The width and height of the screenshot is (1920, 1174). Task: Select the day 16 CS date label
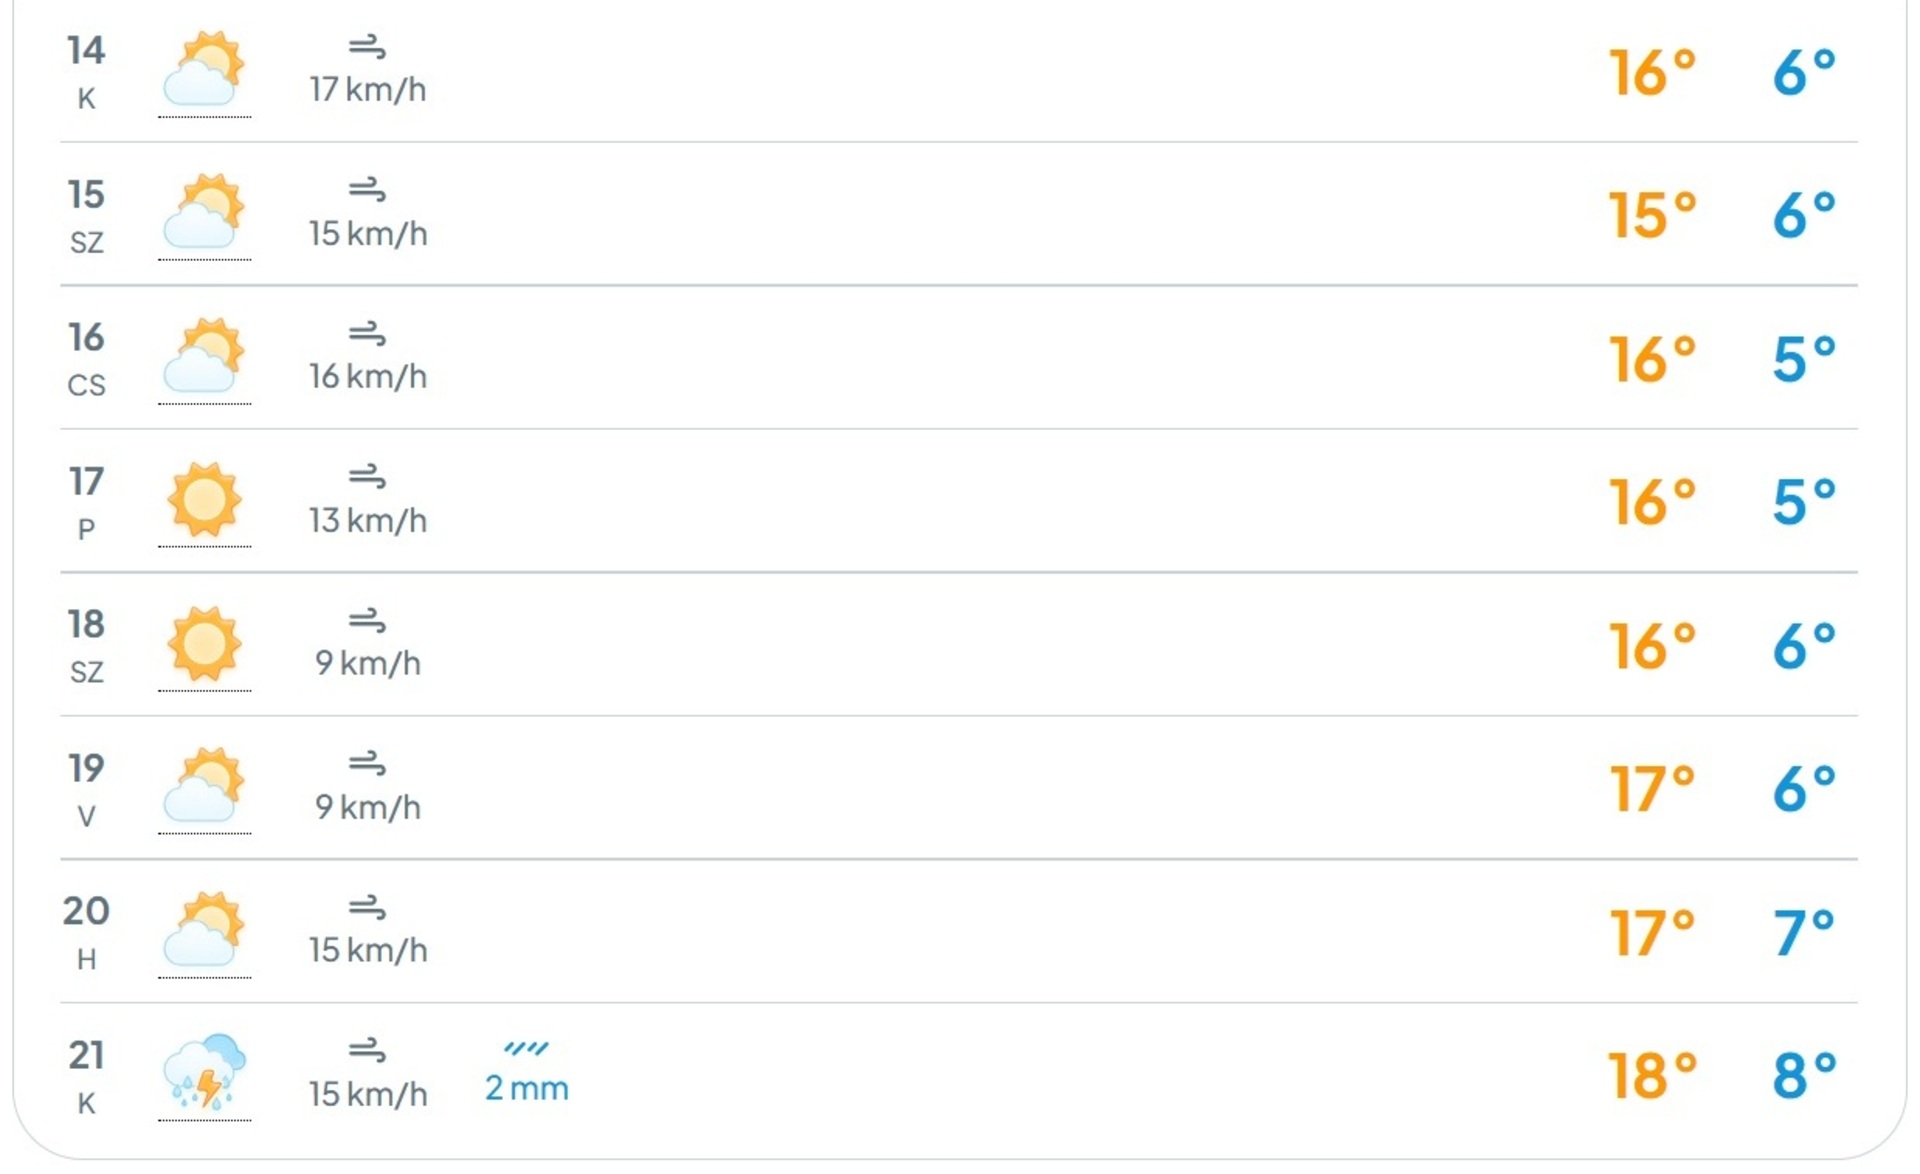click(x=86, y=359)
